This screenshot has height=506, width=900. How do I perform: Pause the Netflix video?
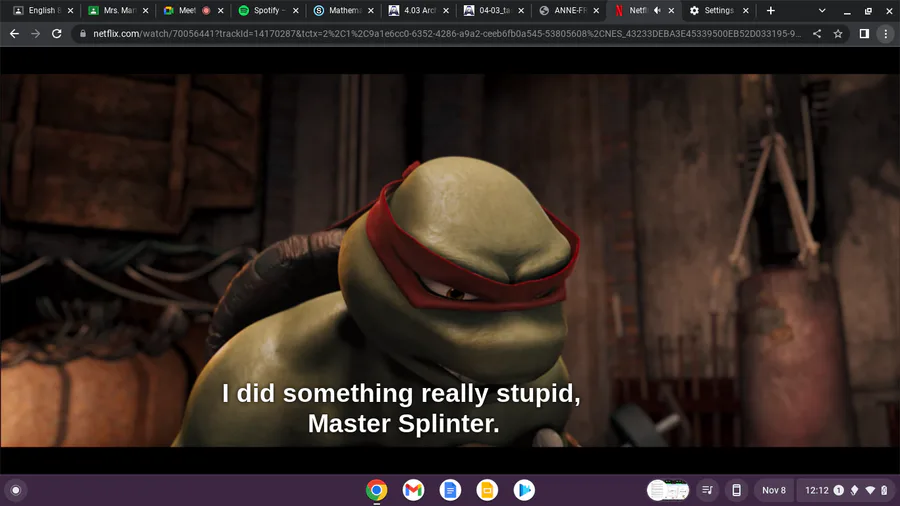point(450,260)
